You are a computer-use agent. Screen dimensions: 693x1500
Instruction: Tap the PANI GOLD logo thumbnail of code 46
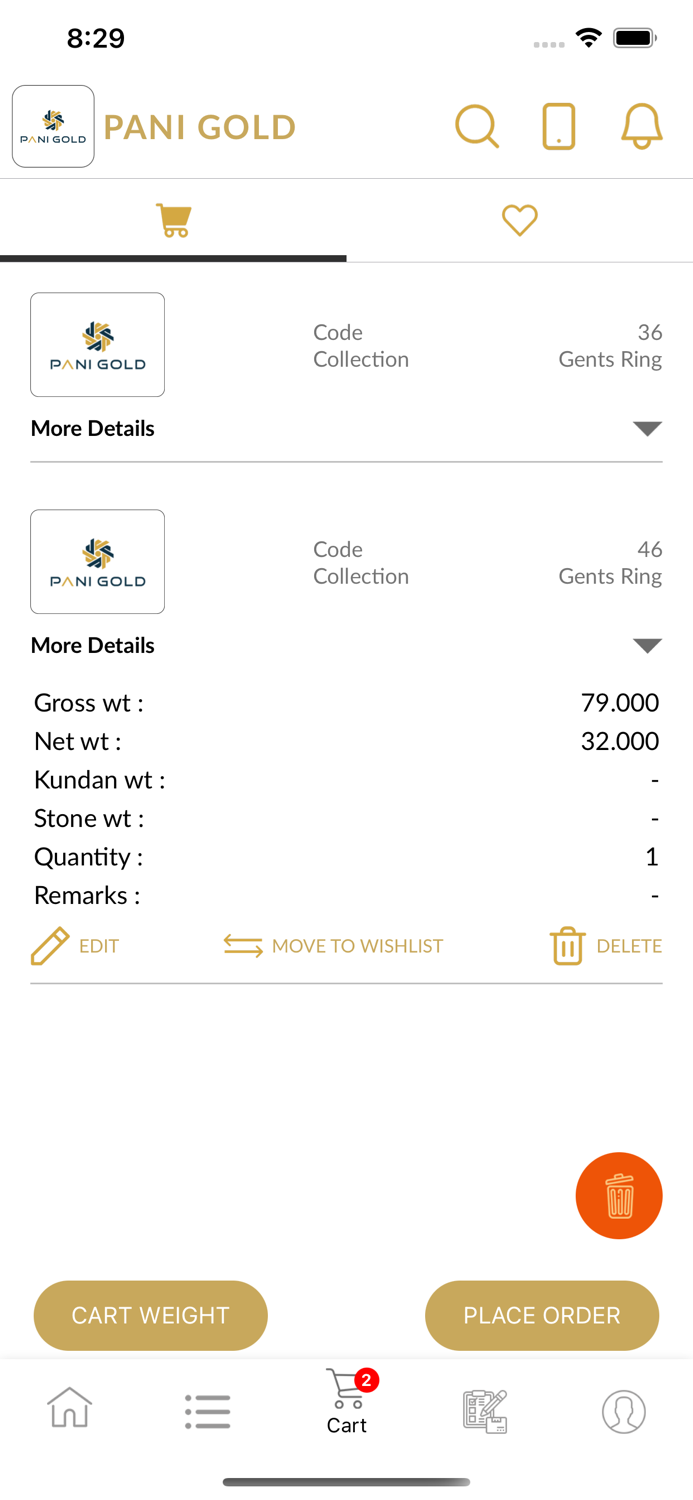(x=97, y=561)
